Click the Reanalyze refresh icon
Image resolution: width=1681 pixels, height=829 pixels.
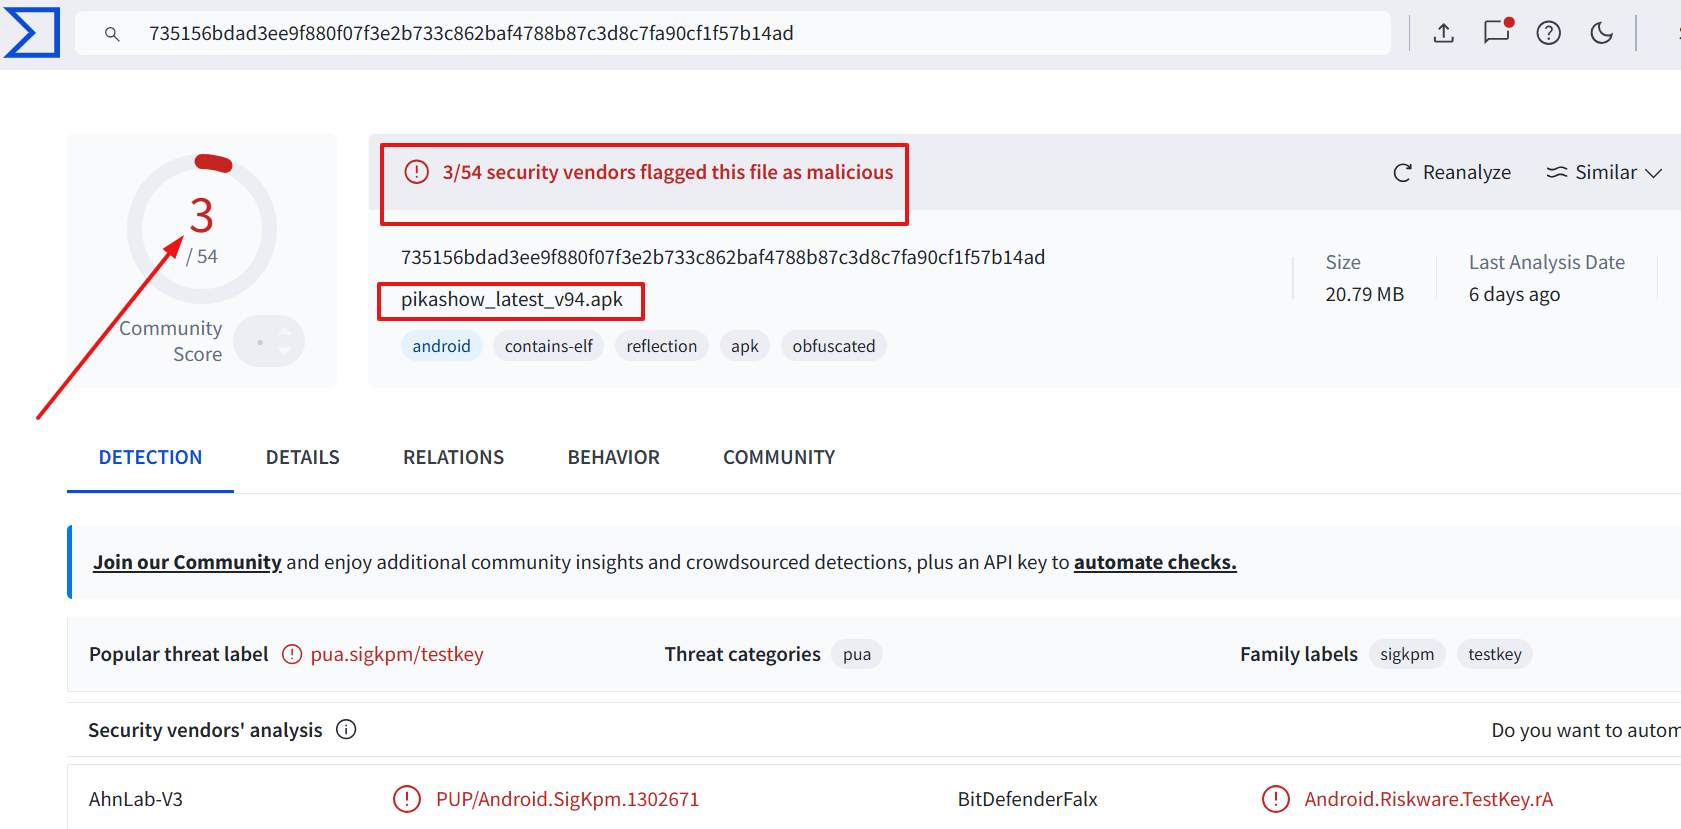[1402, 173]
